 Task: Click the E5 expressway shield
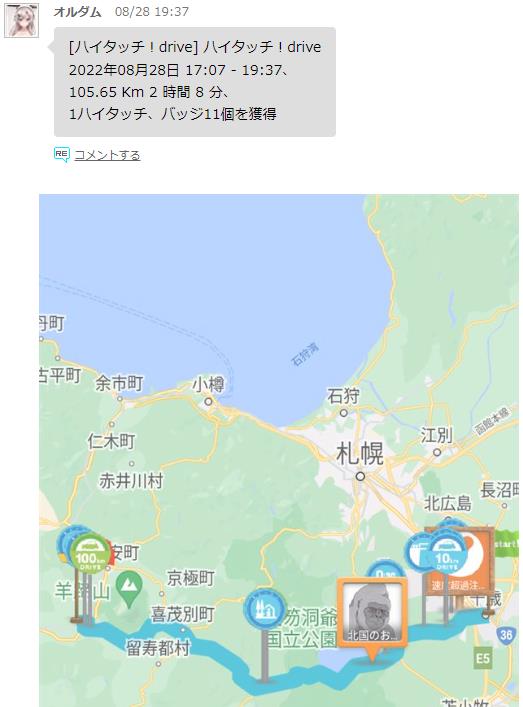(x=482, y=659)
